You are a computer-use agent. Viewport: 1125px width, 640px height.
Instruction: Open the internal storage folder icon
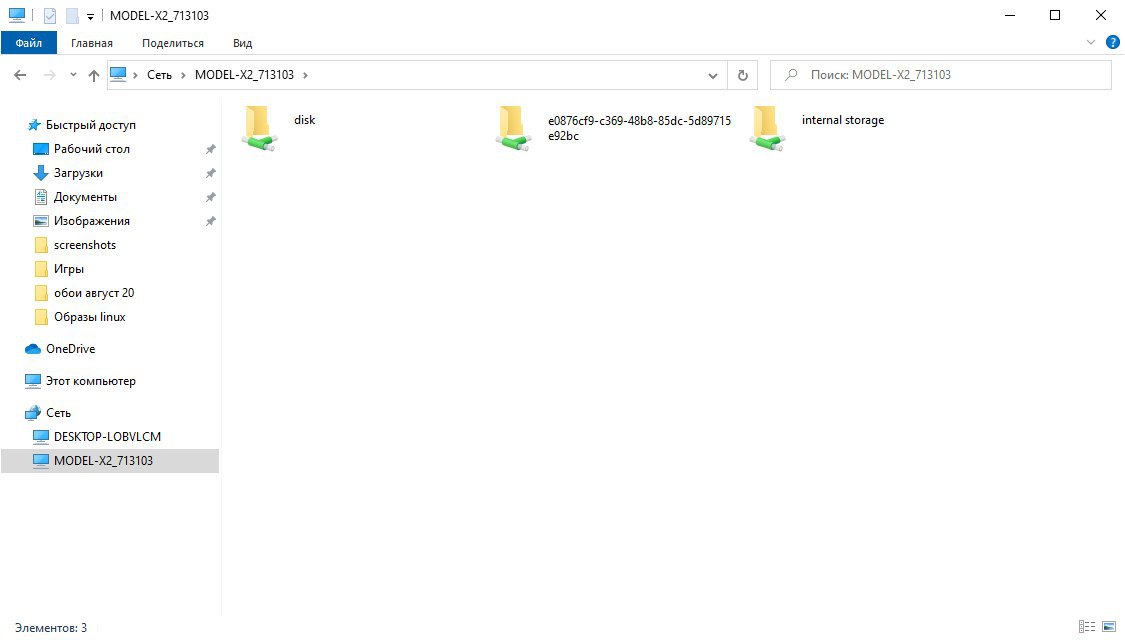(x=767, y=128)
